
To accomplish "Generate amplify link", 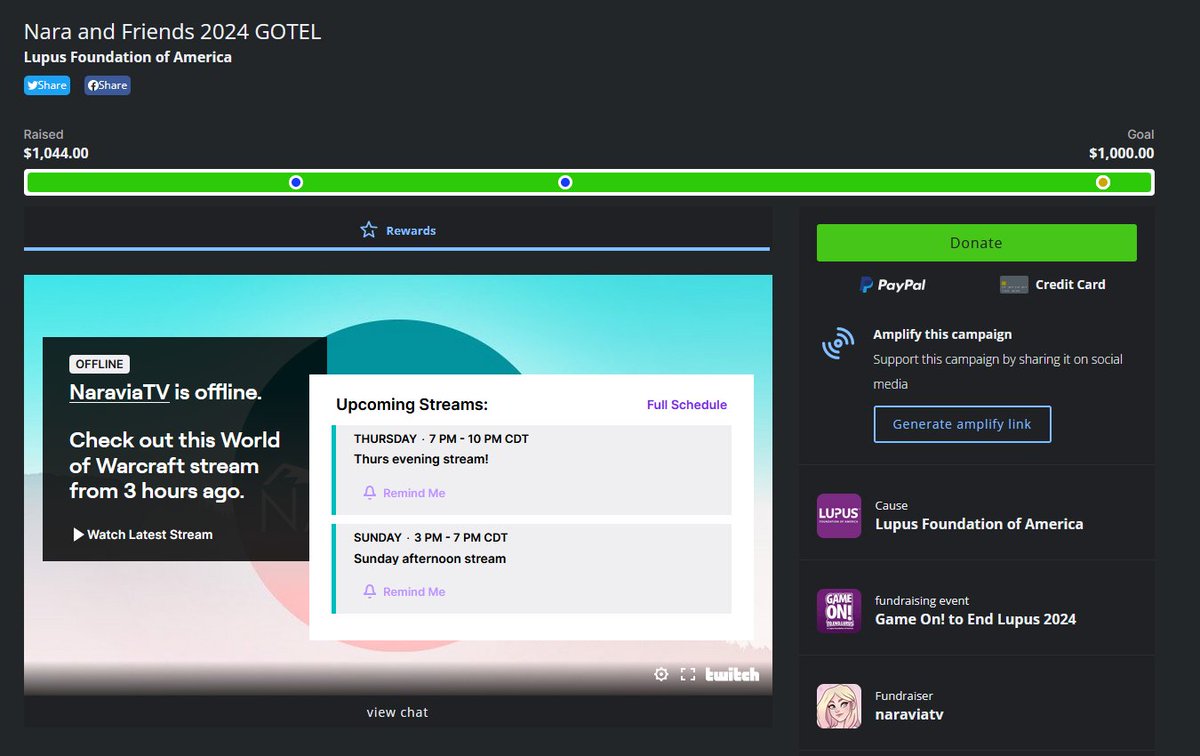I will click(x=962, y=424).
